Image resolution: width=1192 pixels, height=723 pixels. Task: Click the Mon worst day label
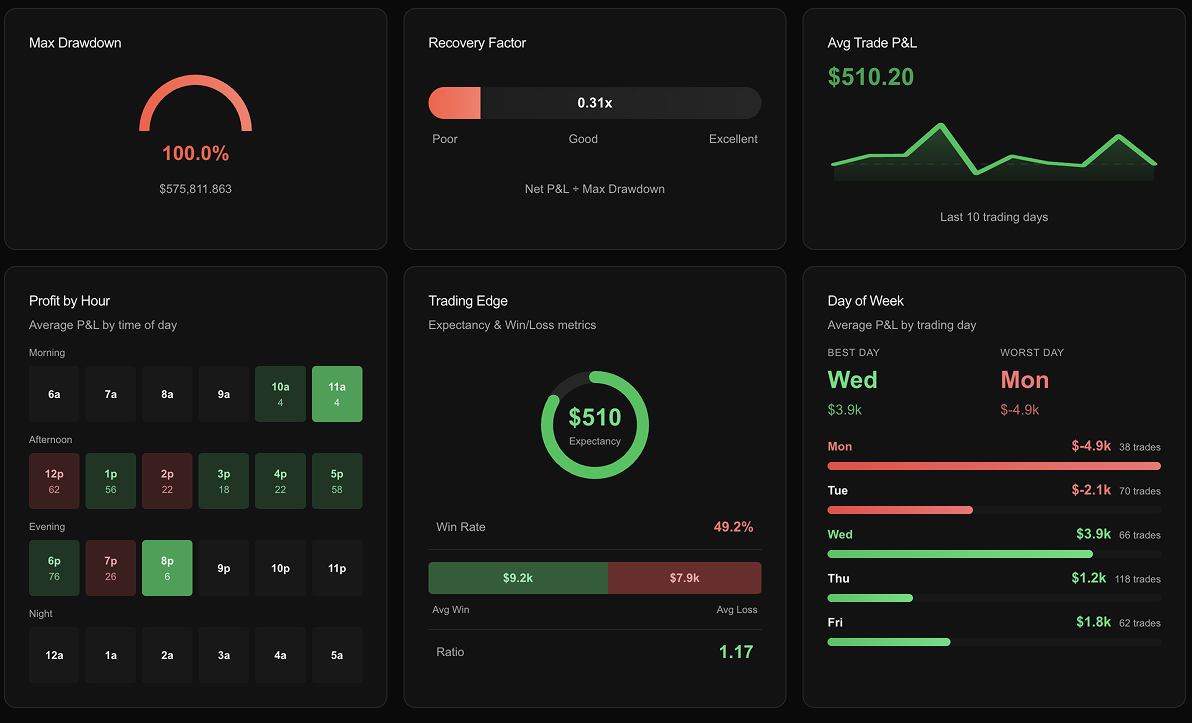(1023, 380)
